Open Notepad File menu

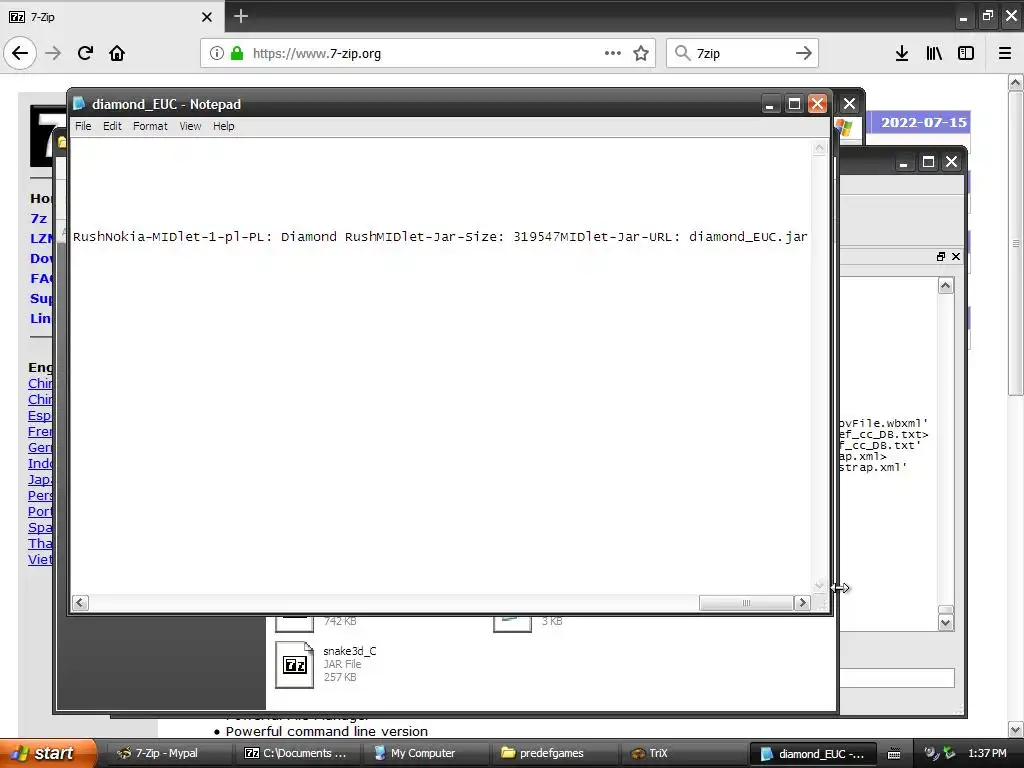coord(83,126)
